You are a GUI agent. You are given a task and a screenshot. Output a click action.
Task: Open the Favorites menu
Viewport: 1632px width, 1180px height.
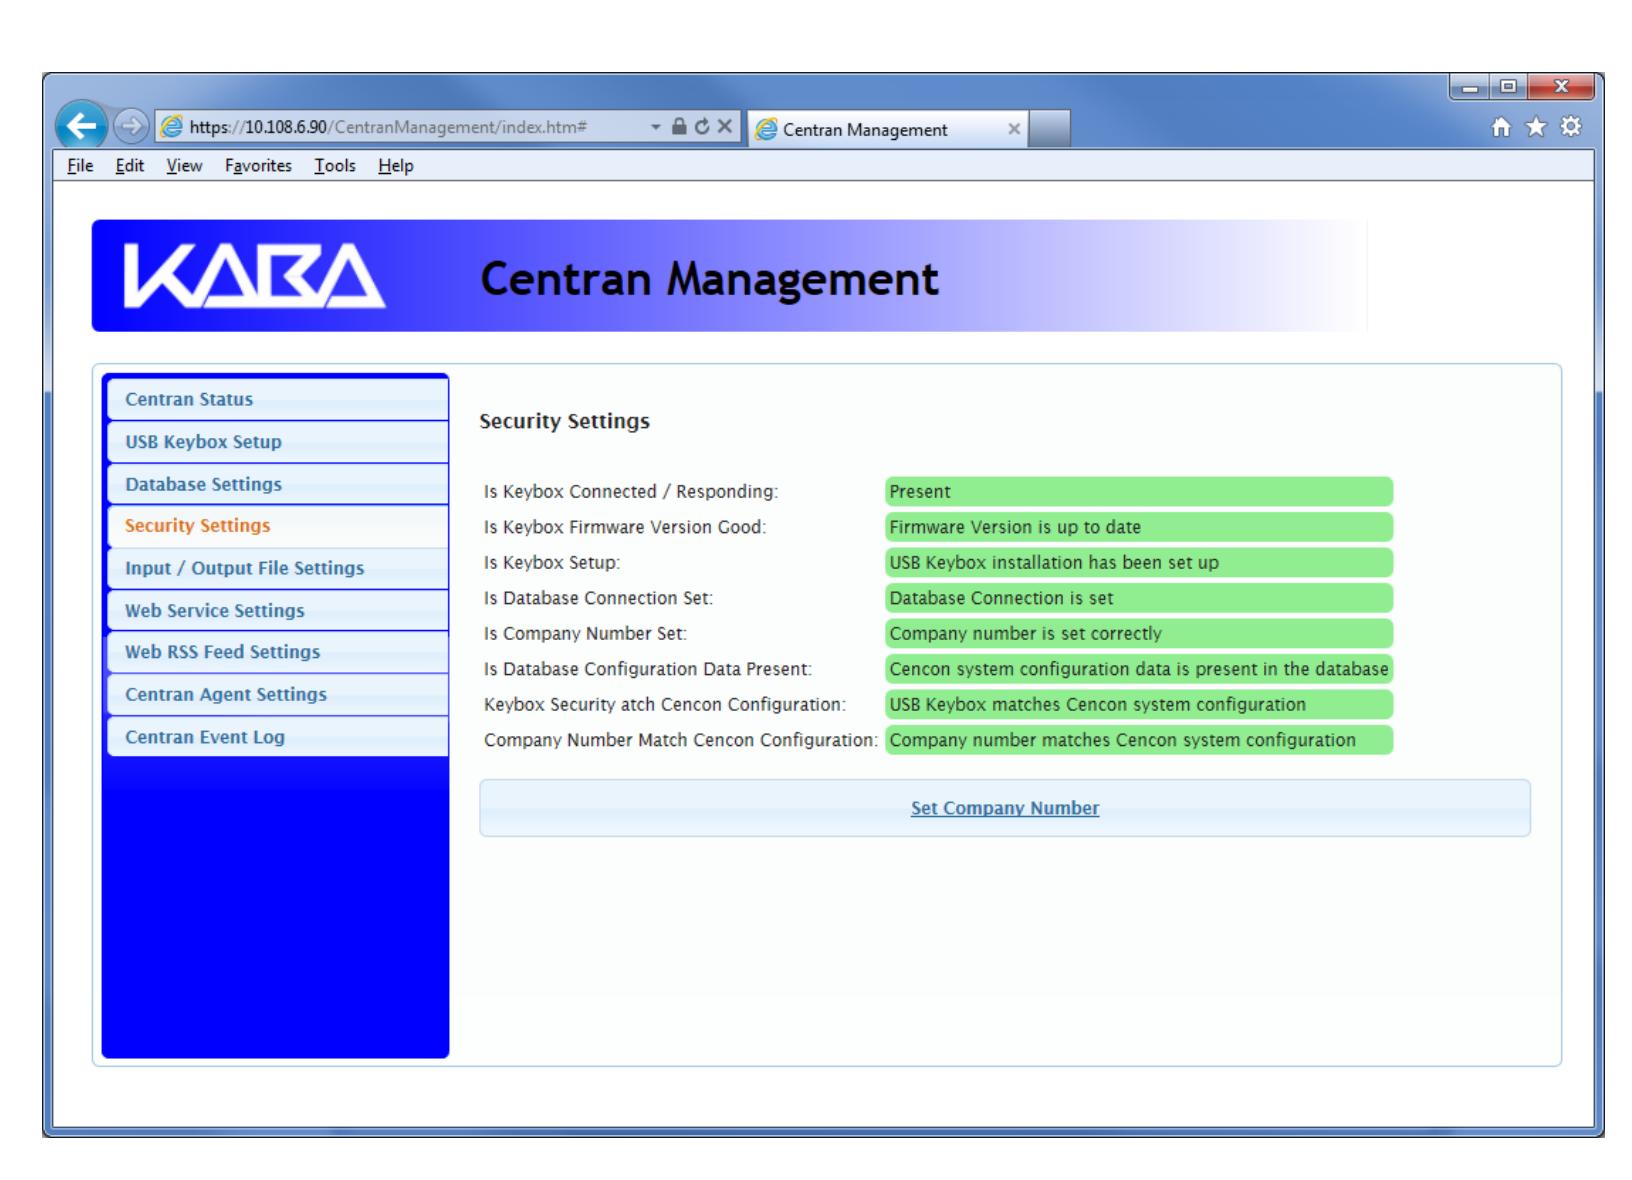(x=258, y=166)
